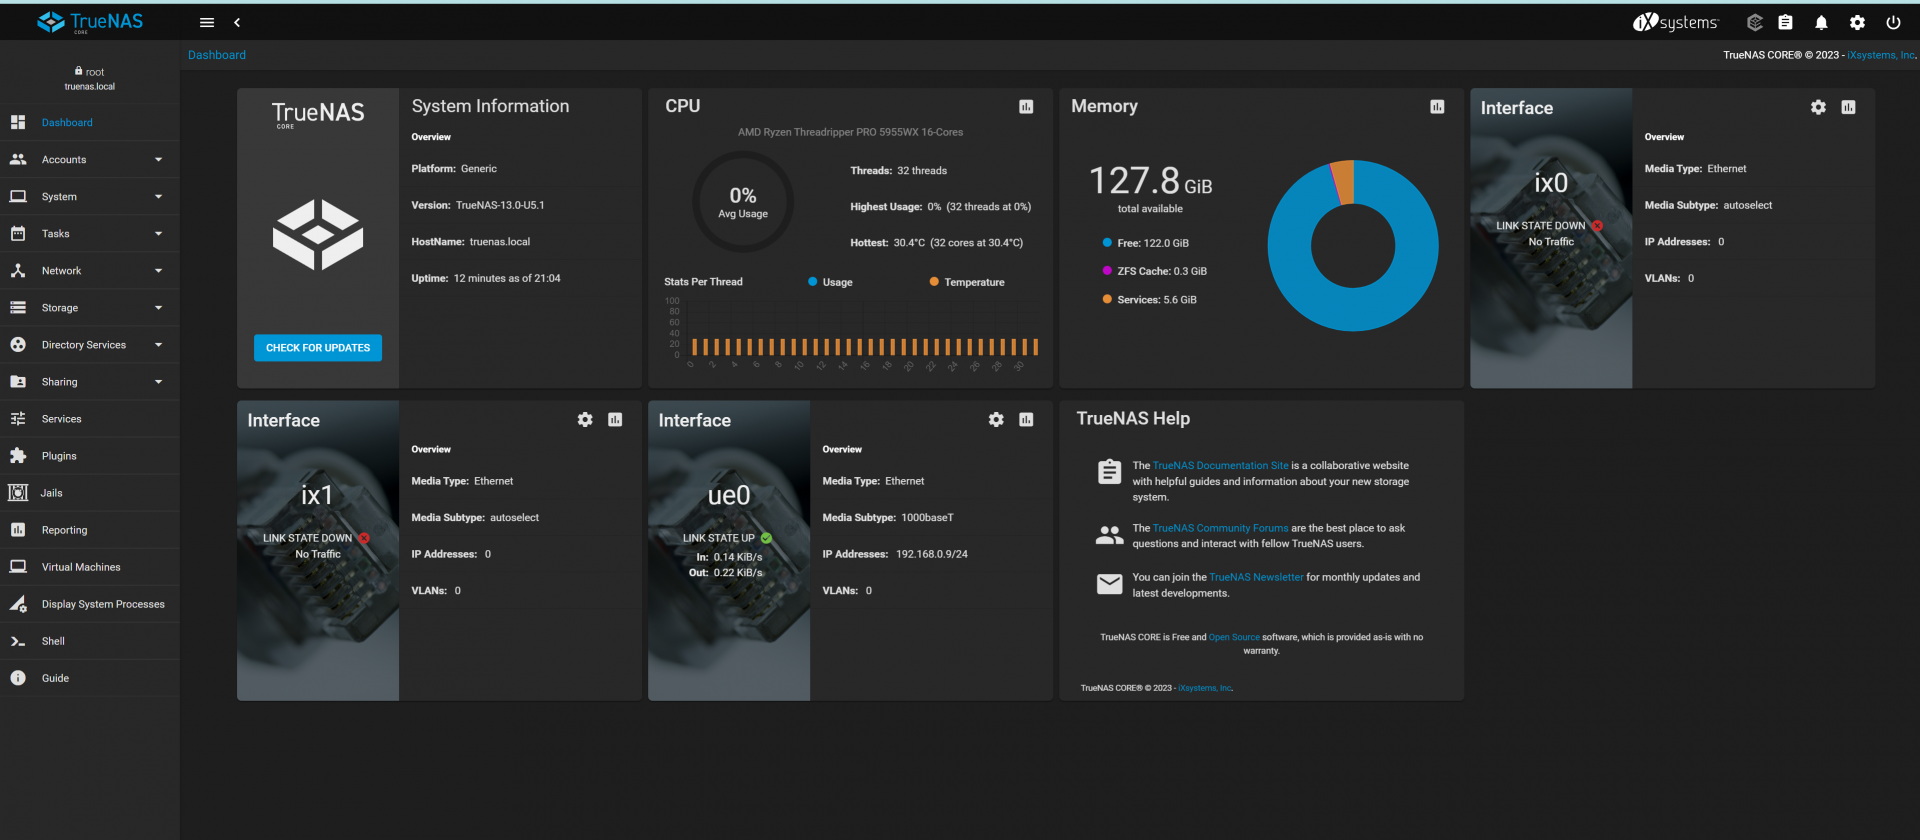This screenshot has height=840, width=1920.
Task: Open the TrueNAS Documentation Site link
Action: 1220,466
